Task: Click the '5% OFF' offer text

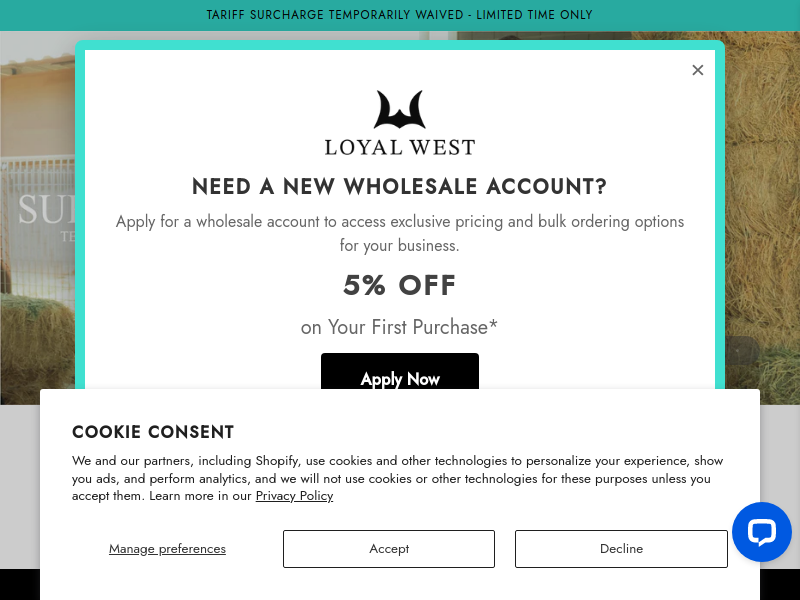Action: tap(400, 286)
